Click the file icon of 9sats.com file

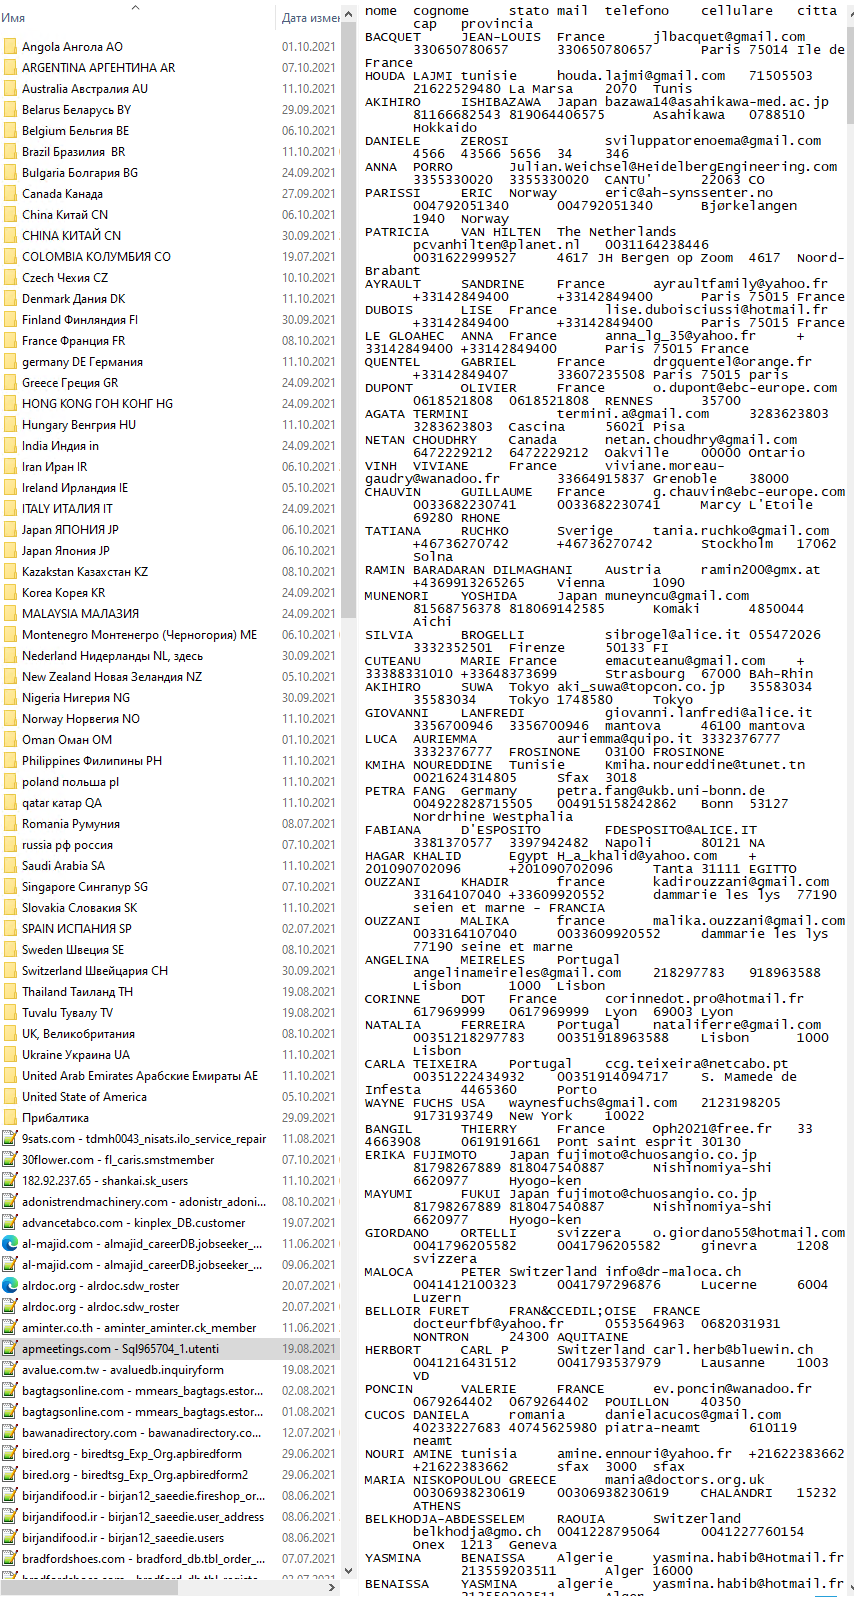(x=10, y=1138)
